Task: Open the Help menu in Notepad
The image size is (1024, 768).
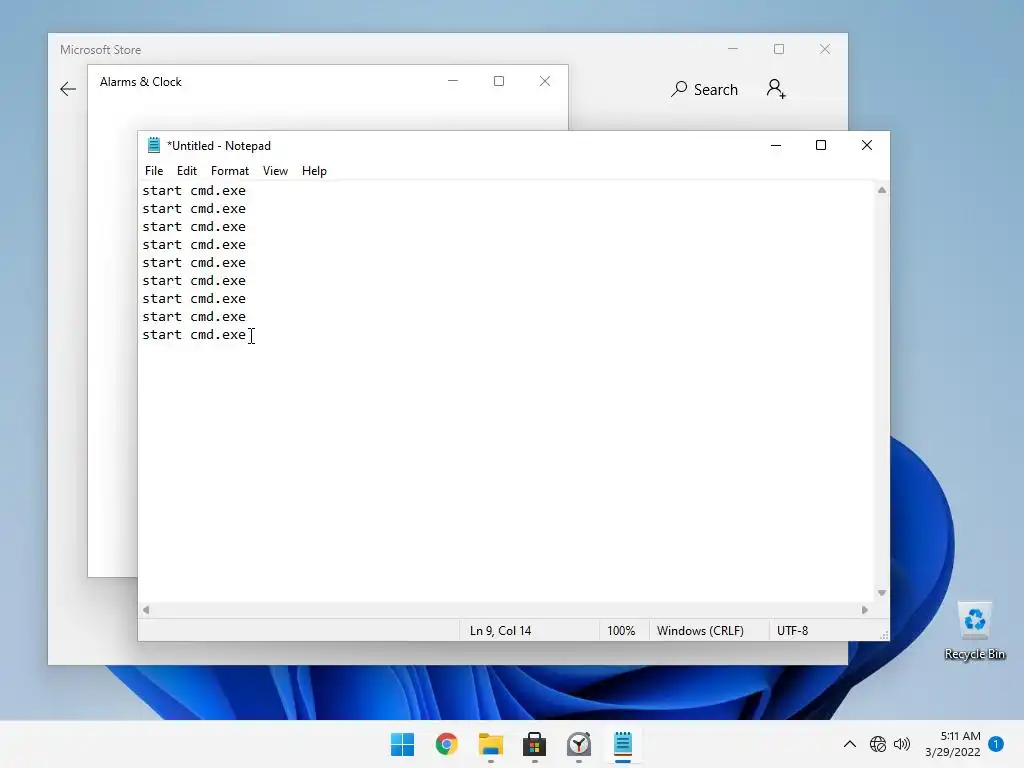Action: (314, 171)
